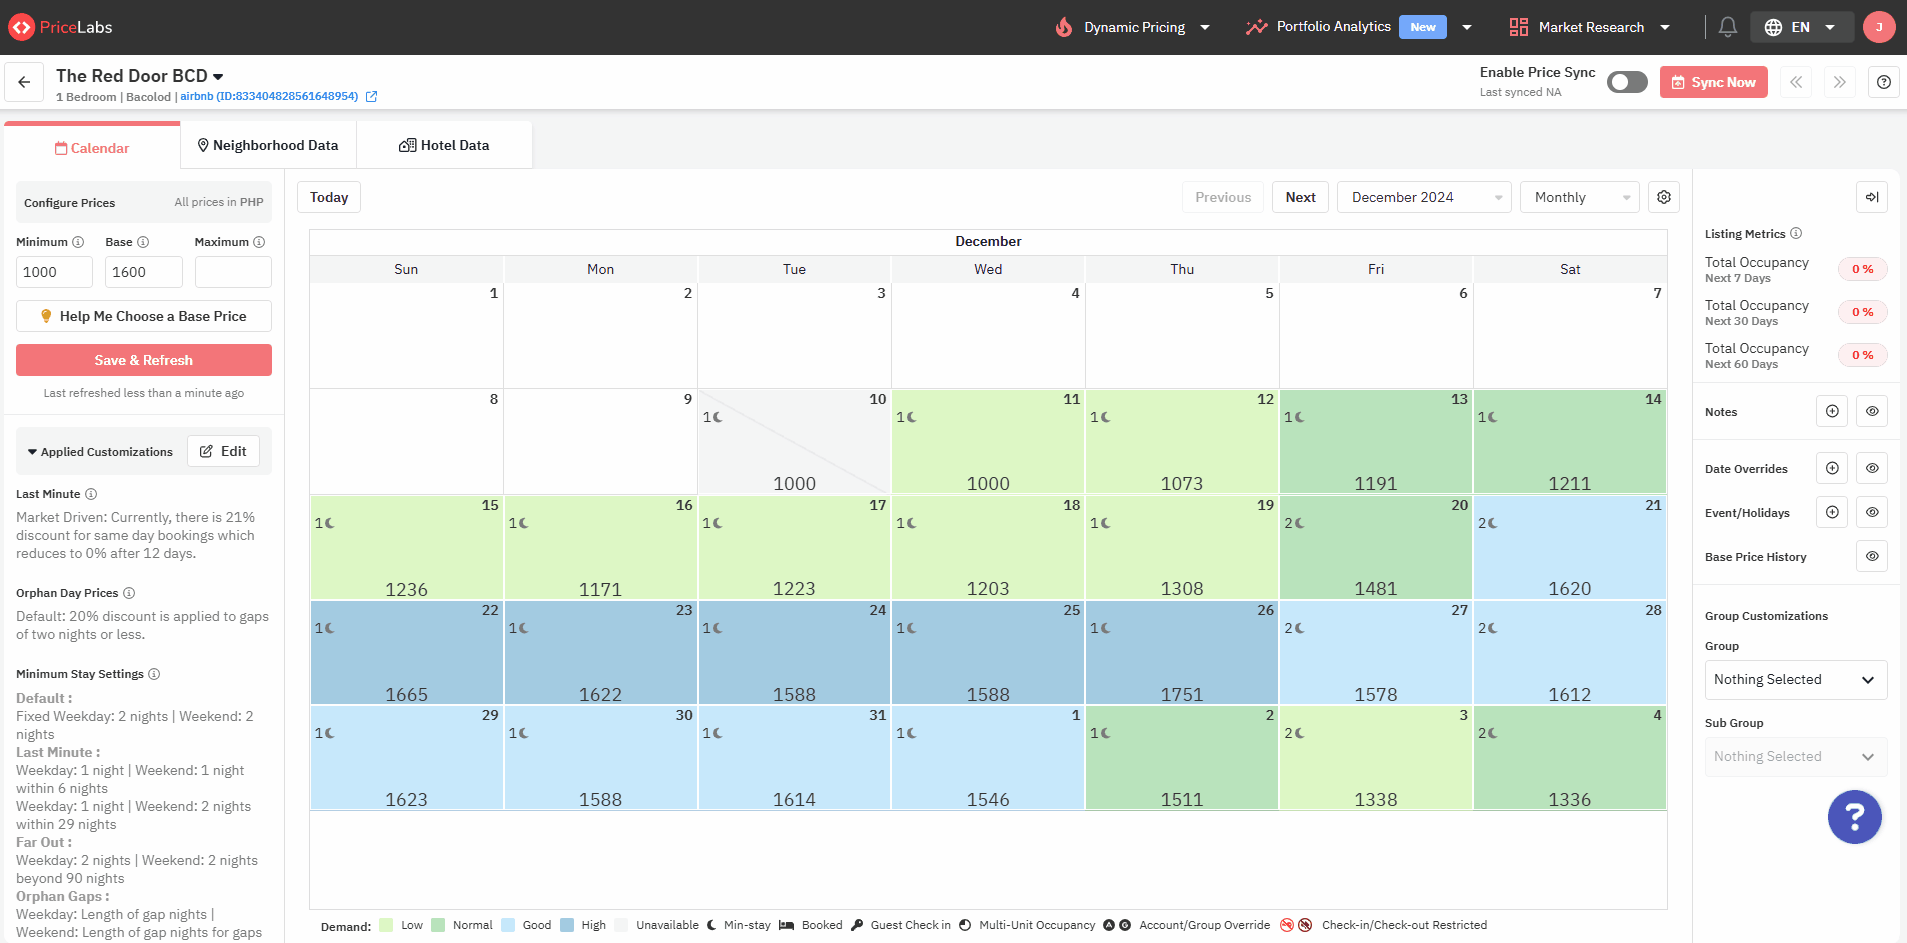The width and height of the screenshot is (1907, 943).
Task: Click the back arrow beside listing name
Action: click(24, 82)
